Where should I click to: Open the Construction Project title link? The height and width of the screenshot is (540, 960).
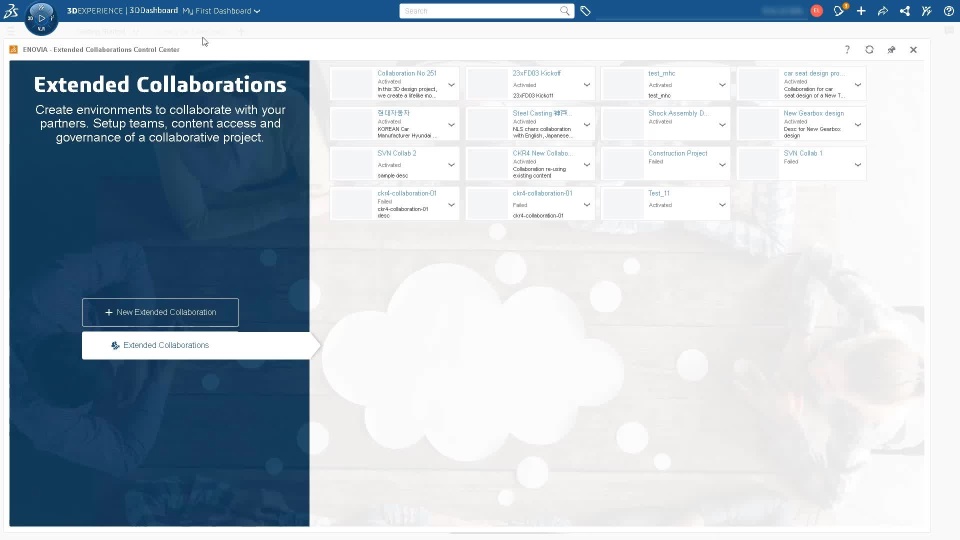pos(678,154)
